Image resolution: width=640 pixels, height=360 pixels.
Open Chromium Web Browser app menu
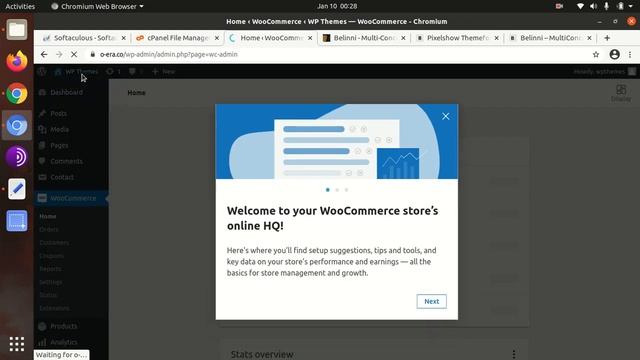pos(98,6)
